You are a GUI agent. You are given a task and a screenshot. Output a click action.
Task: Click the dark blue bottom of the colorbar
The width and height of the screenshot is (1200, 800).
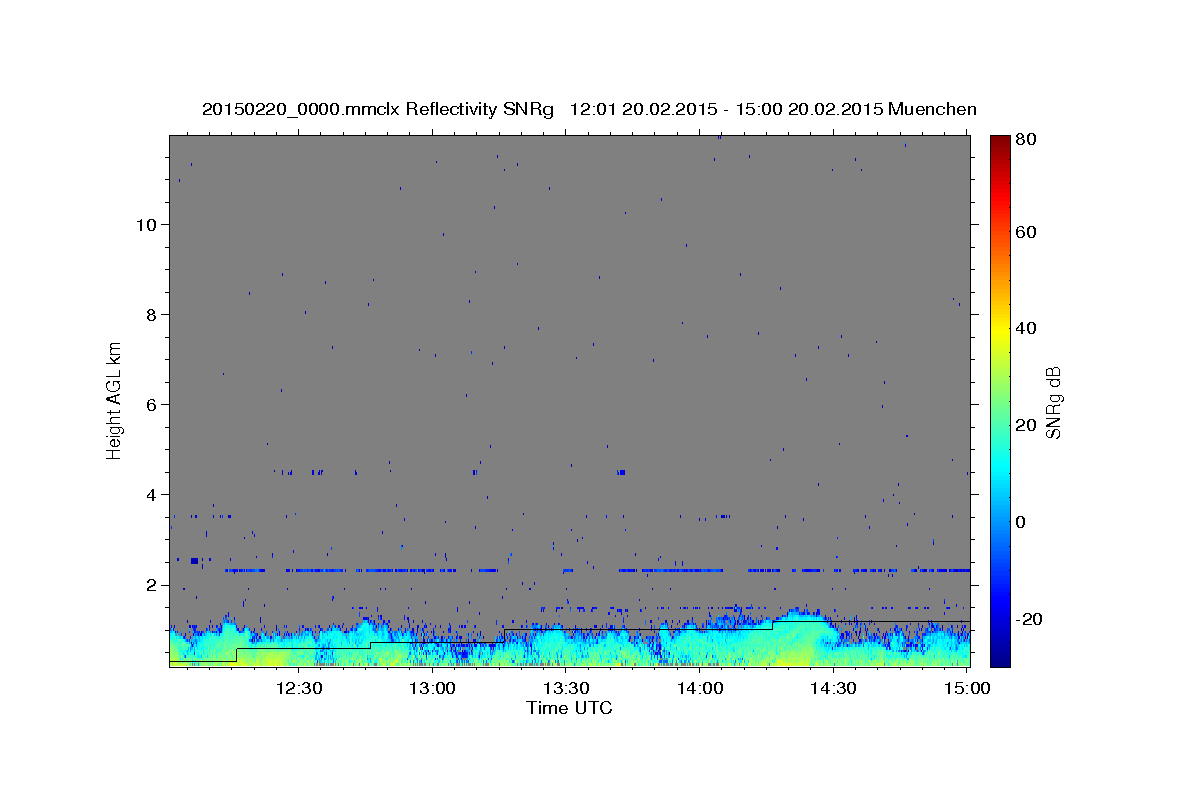[x=999, y=655]
